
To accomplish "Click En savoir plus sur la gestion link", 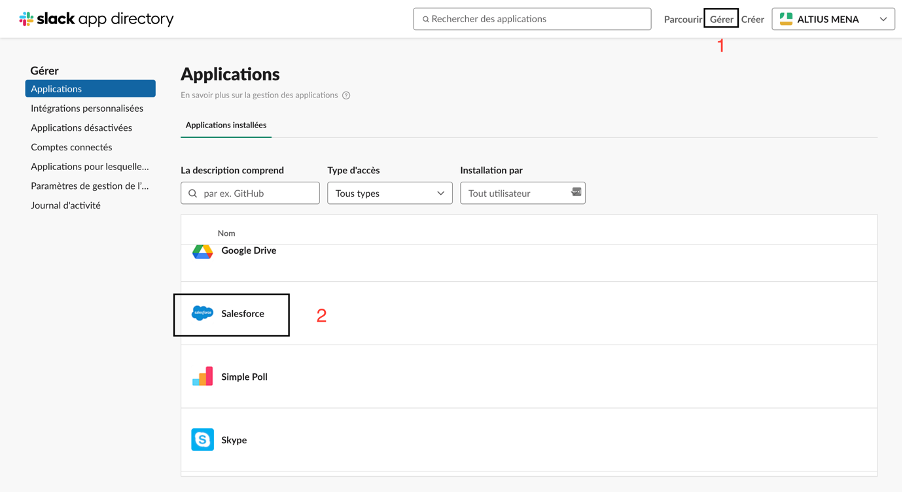I will [259, 95].
